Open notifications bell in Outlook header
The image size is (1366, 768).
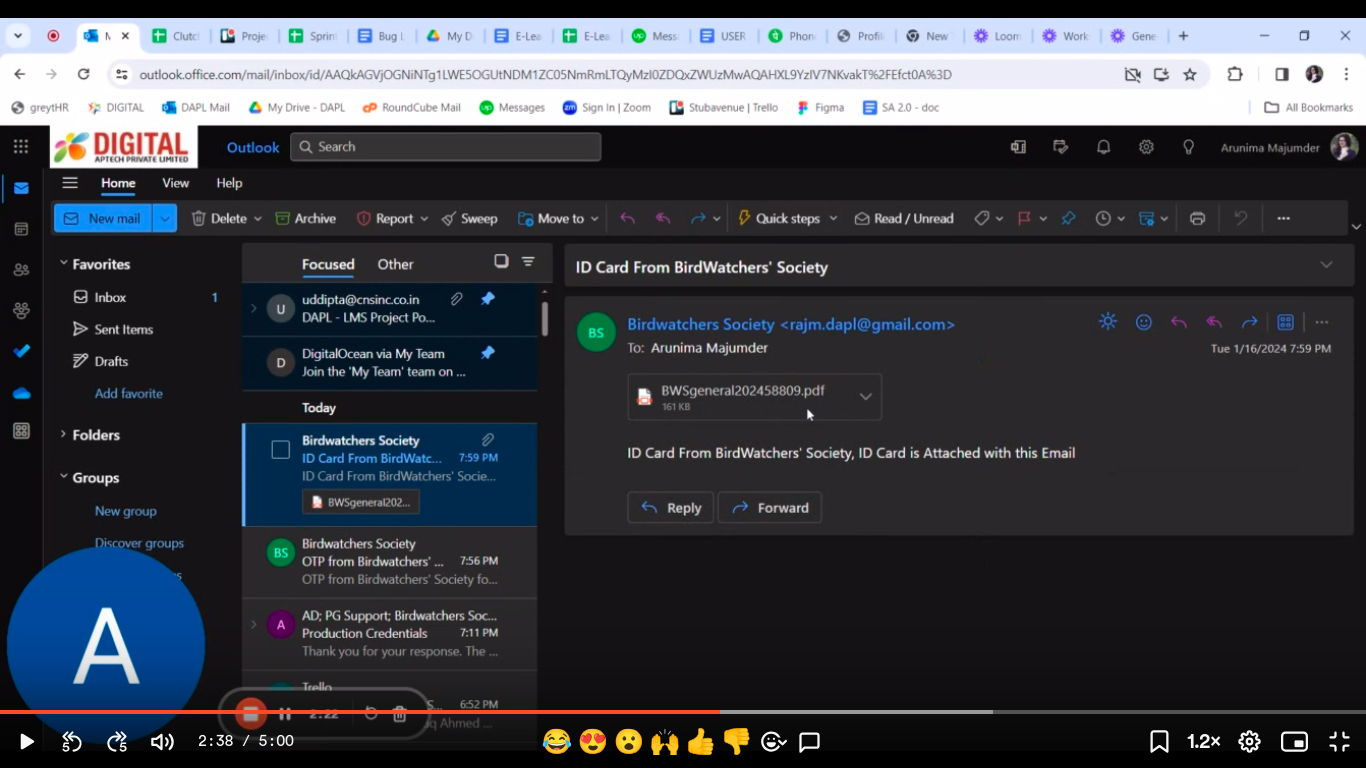1103,147
